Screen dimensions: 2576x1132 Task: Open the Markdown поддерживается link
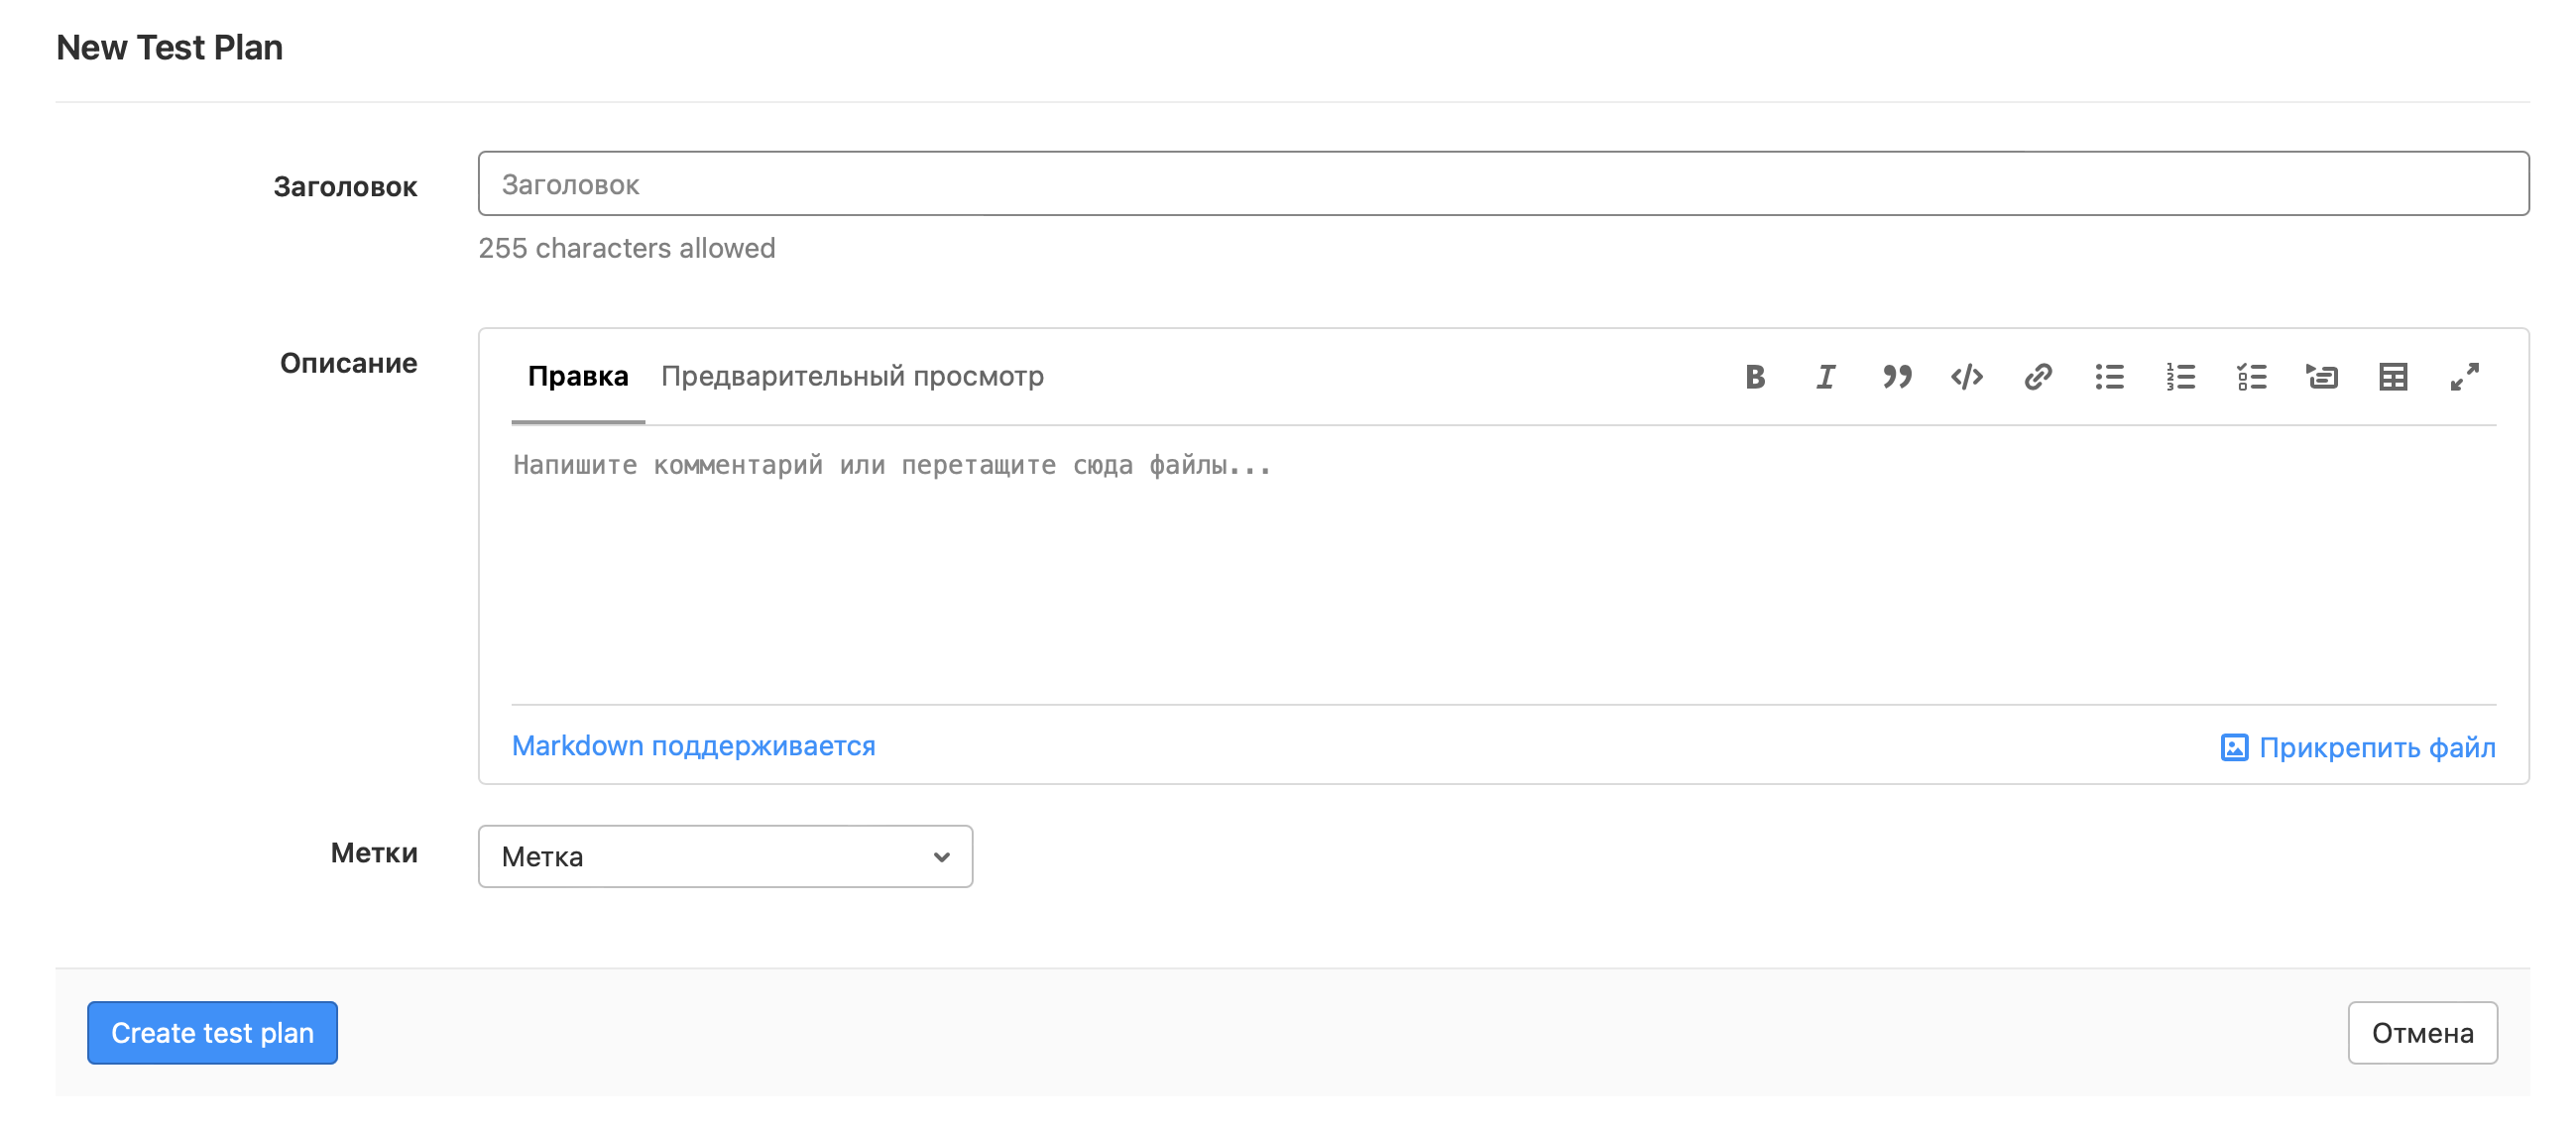point(693,746)
